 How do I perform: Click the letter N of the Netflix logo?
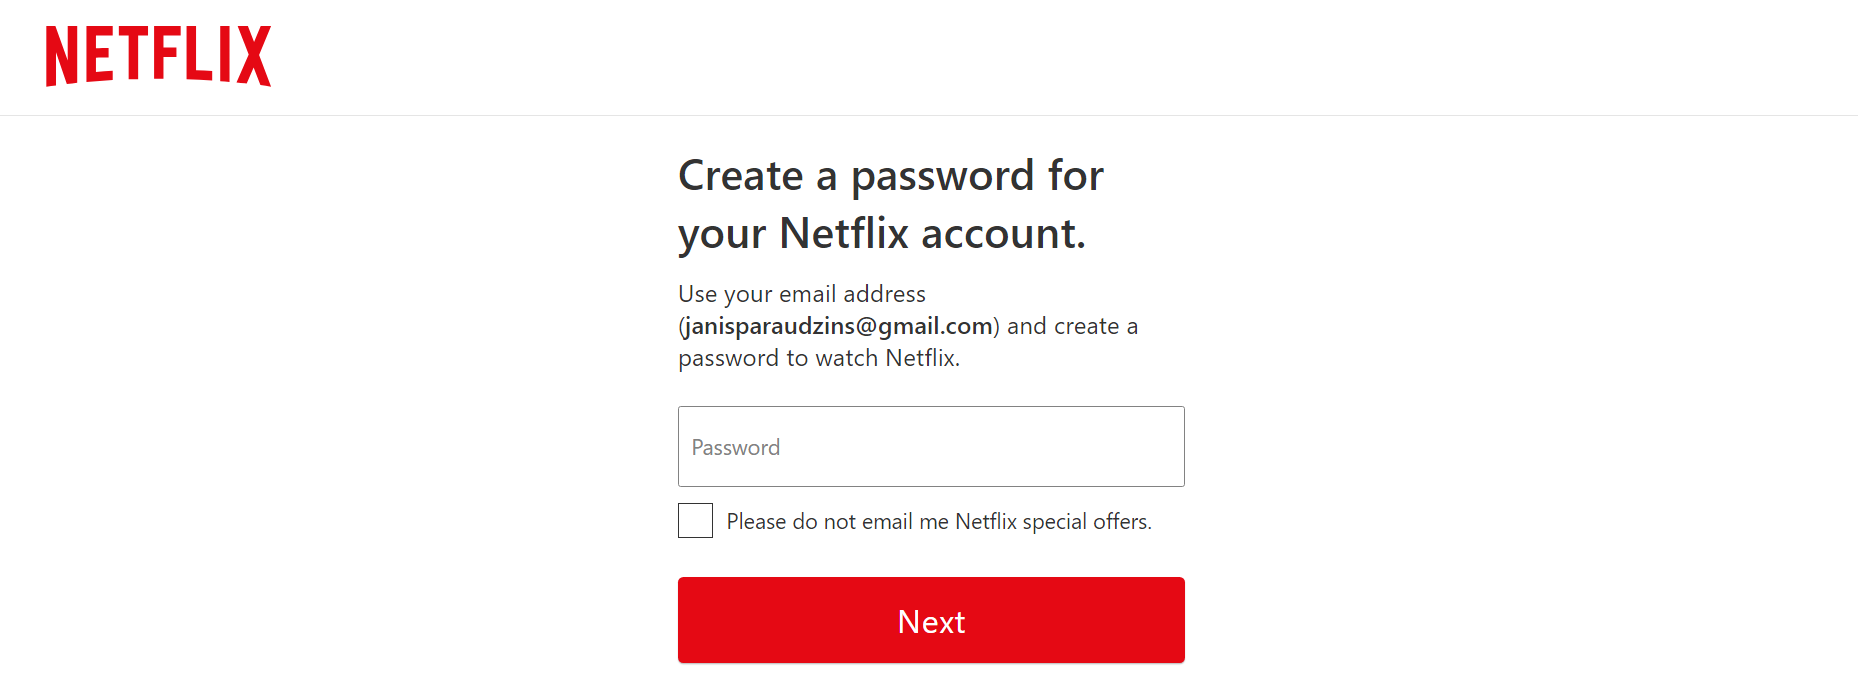[62, 56]
